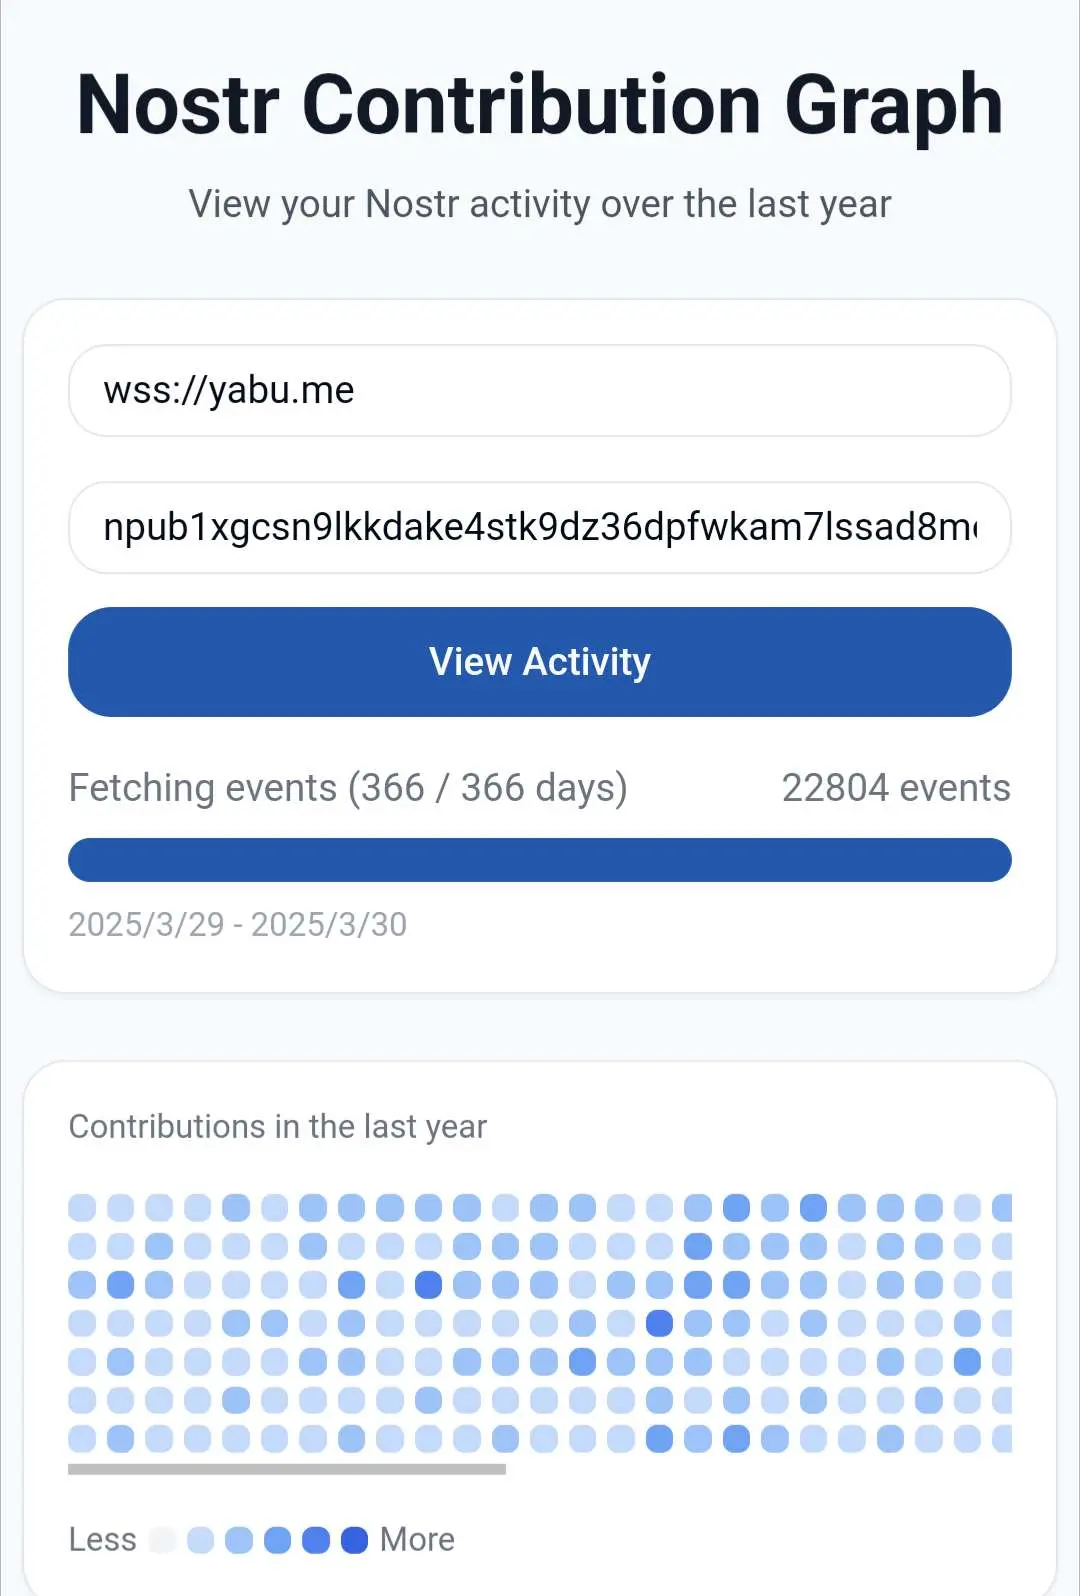Select the lightest gray legend swatch beside Less
Image resolution: width=1080 pixels, height=1596 pixels.
[162, 1540]
